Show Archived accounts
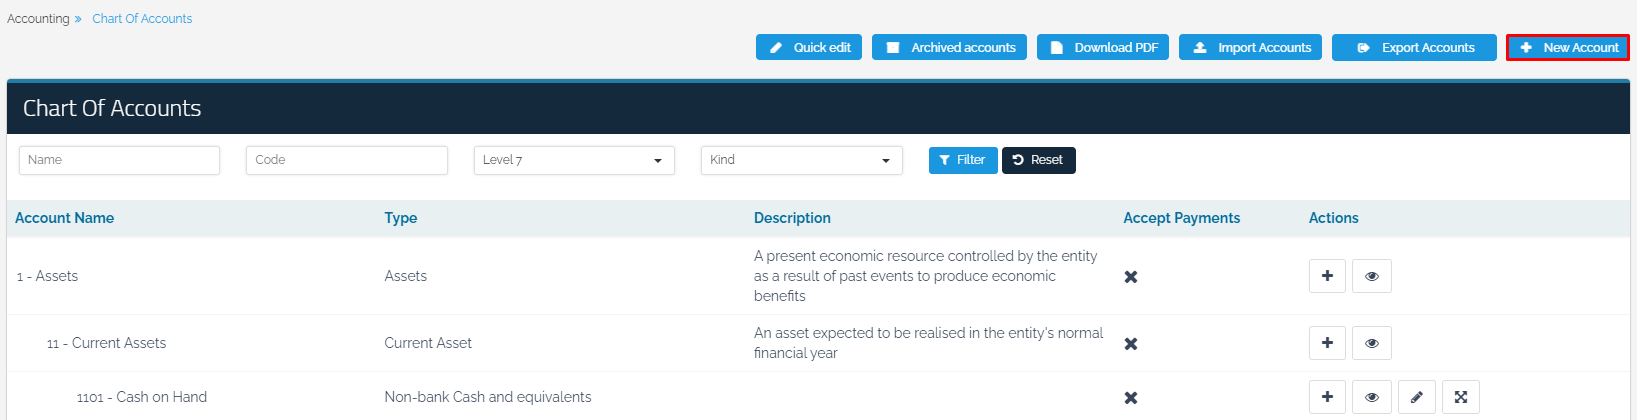Screen dimensions: 1637x420 pos(949,47)
